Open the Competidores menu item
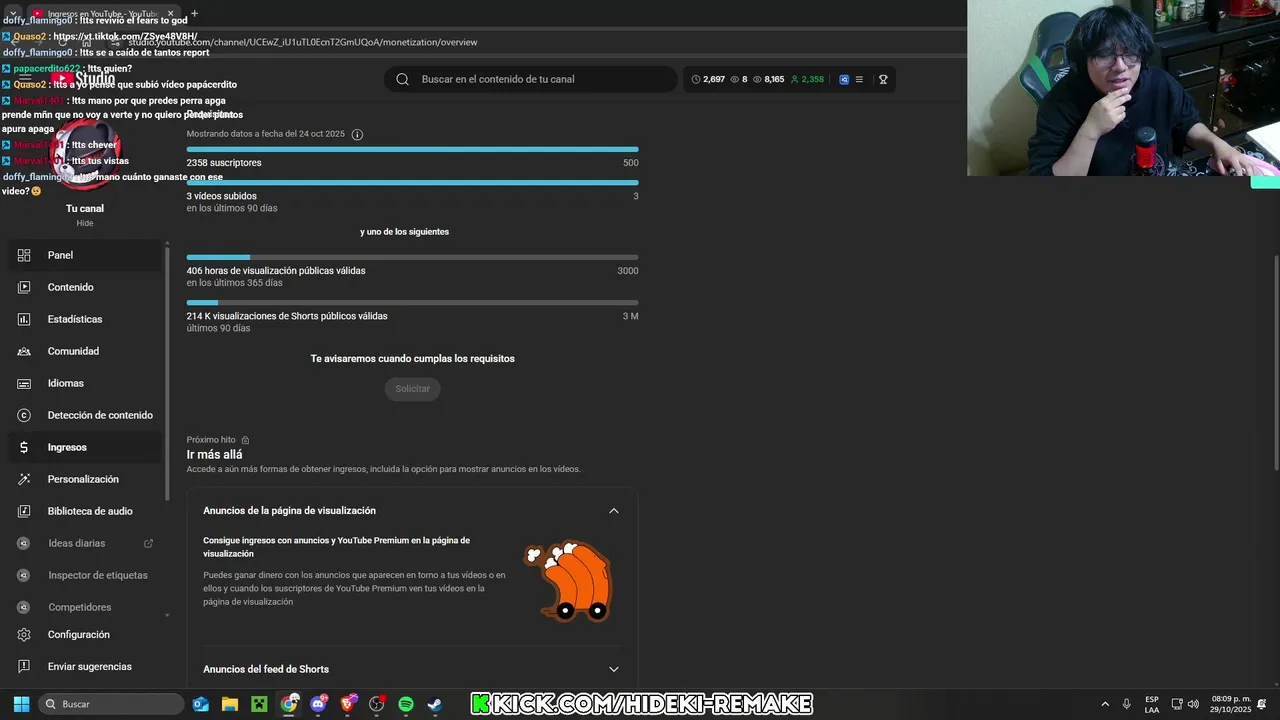 [x=80, y=607]
